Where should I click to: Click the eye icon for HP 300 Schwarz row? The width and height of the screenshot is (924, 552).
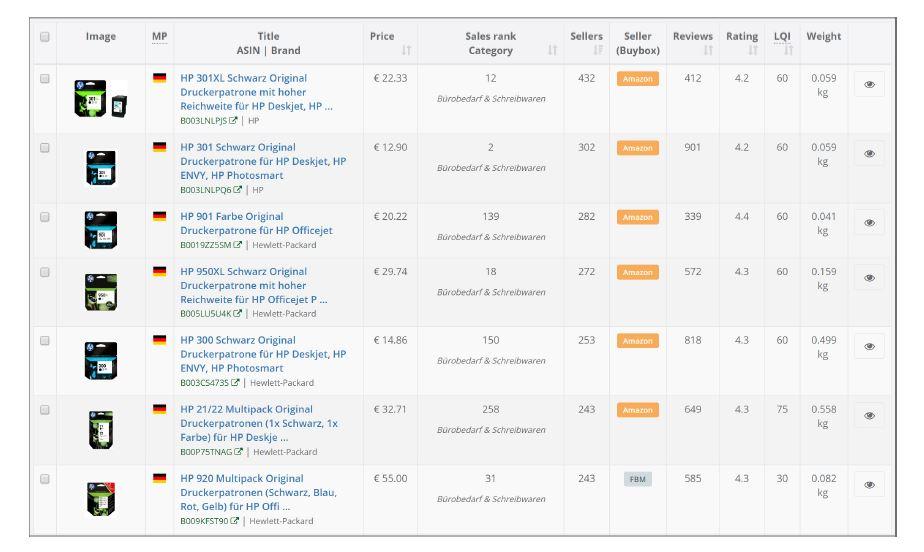tap(869, 346)
